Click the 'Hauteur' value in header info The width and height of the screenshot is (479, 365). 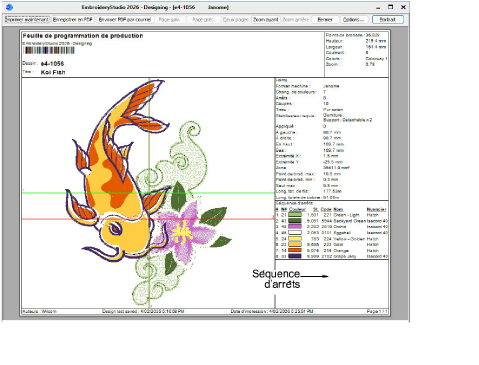point(376,41)
